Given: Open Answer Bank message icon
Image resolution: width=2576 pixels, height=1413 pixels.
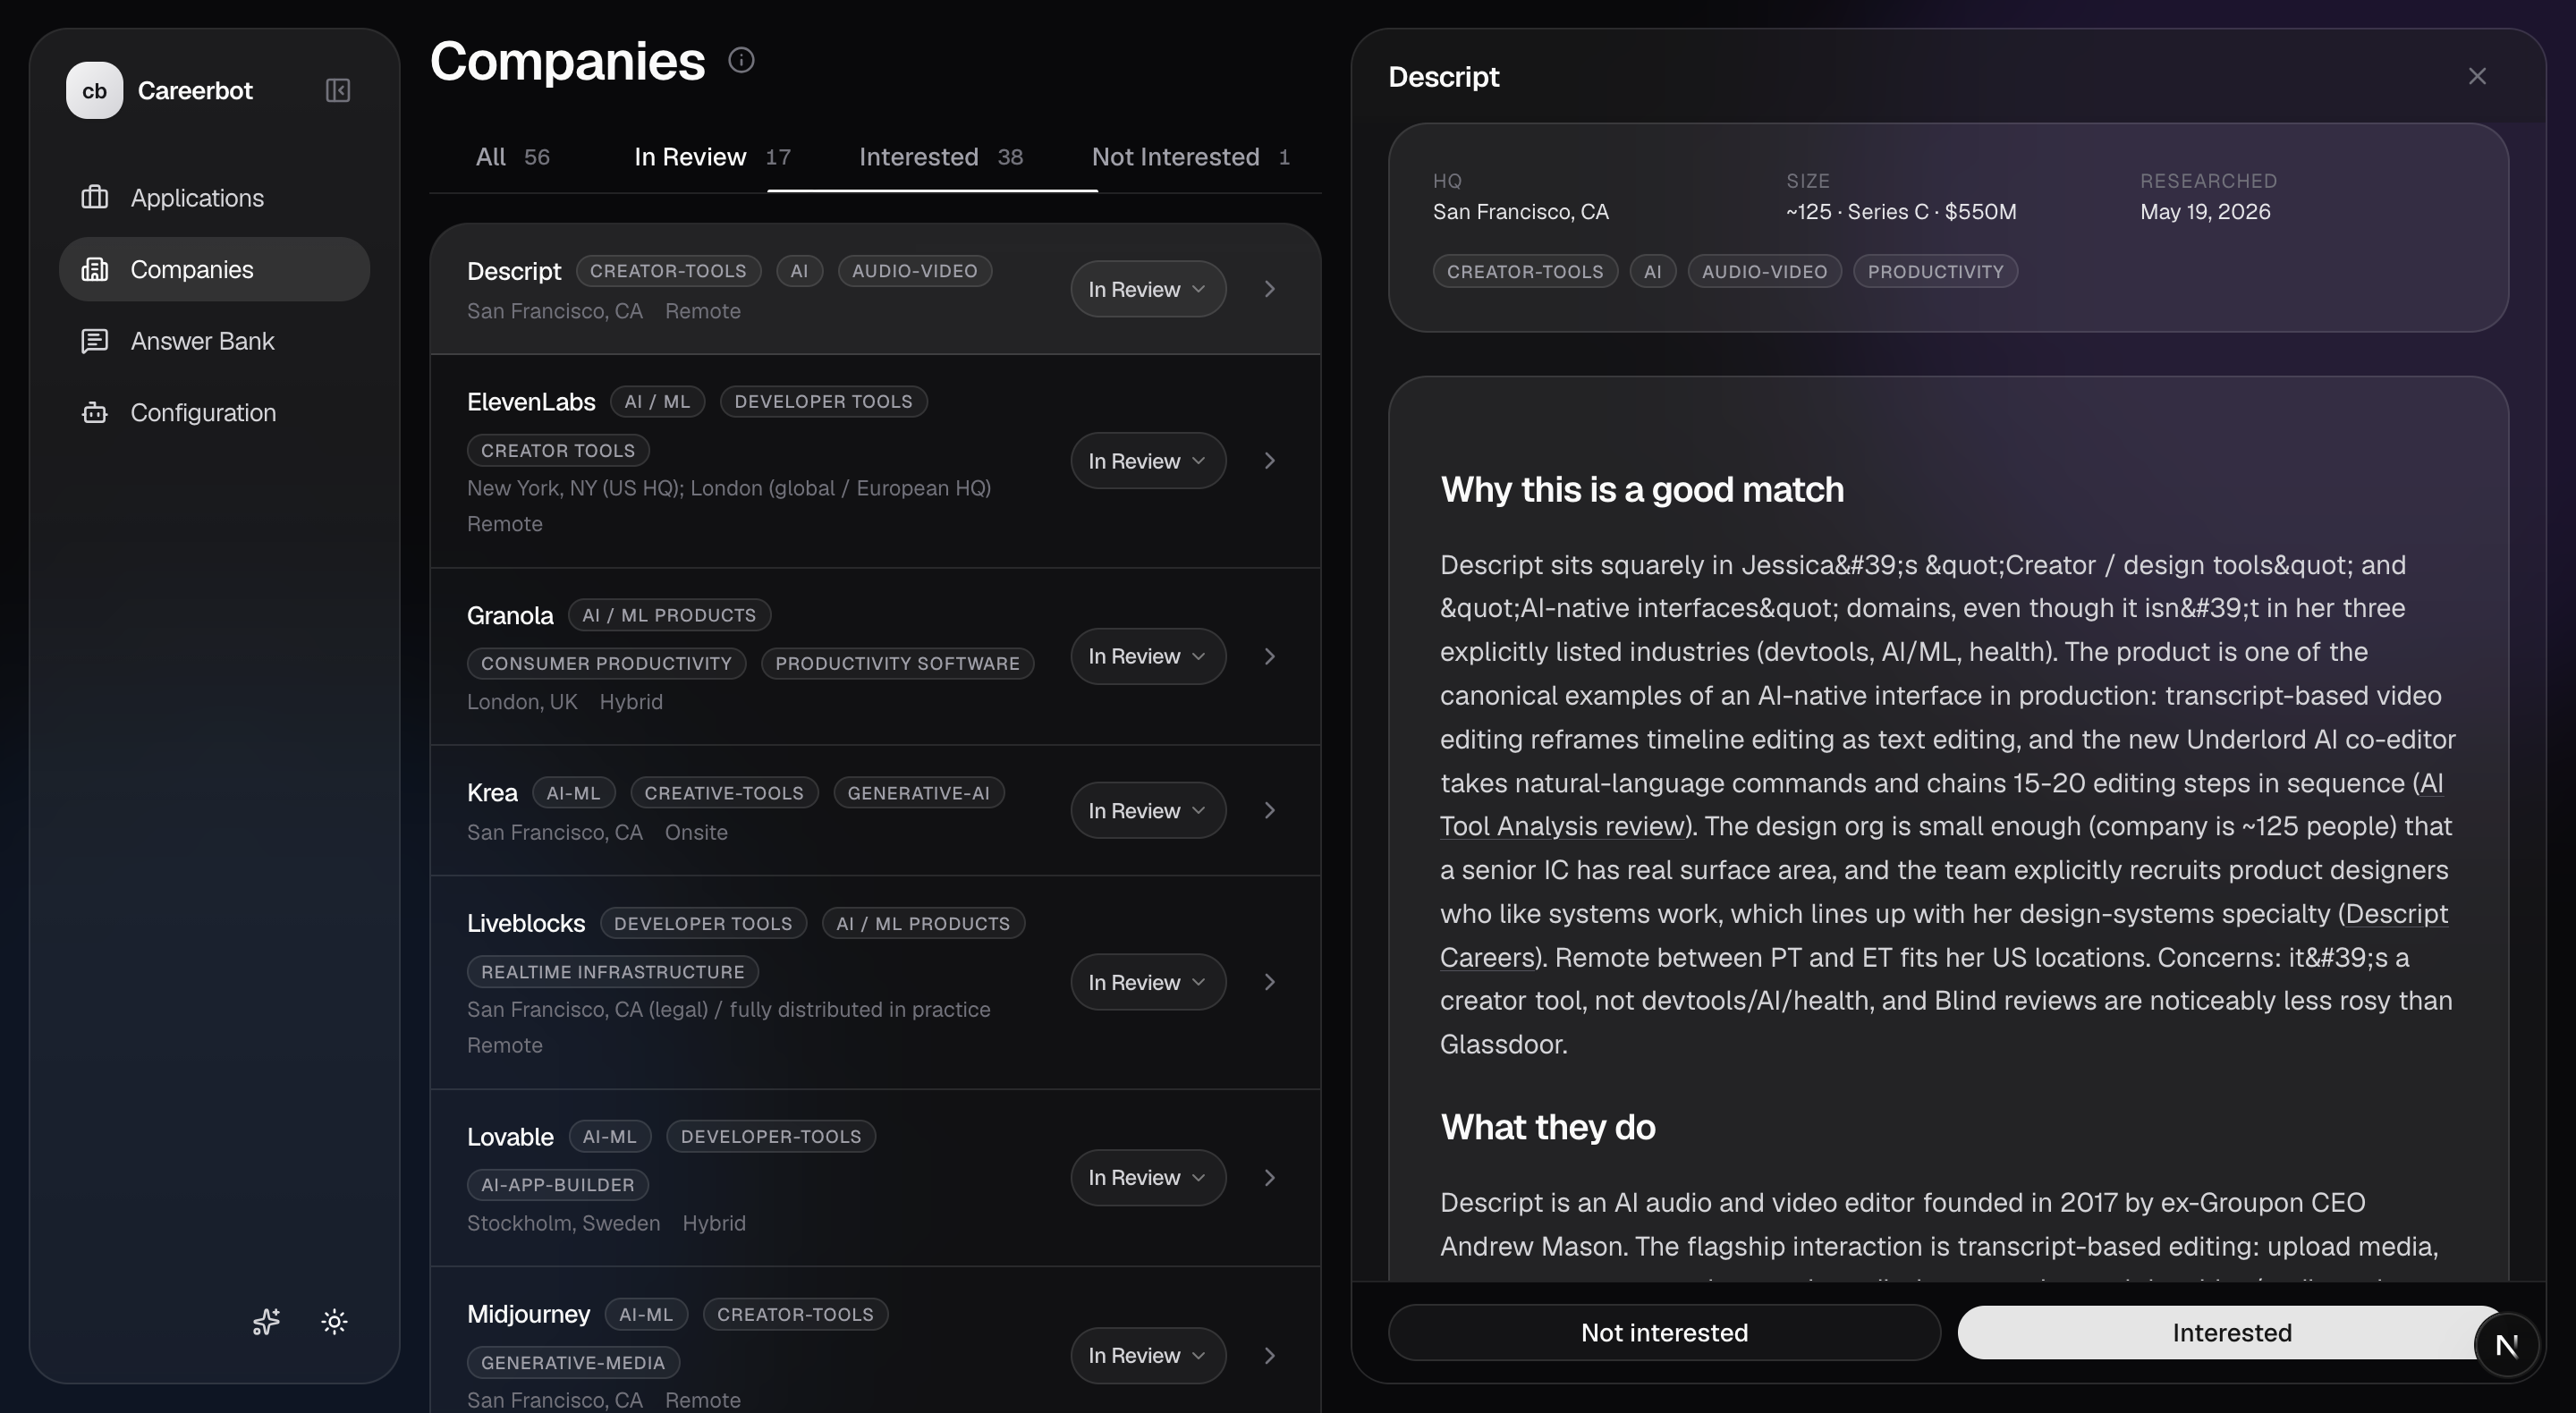Looking at the screenshot, I should pyautogui.click(x=95, y=341).
